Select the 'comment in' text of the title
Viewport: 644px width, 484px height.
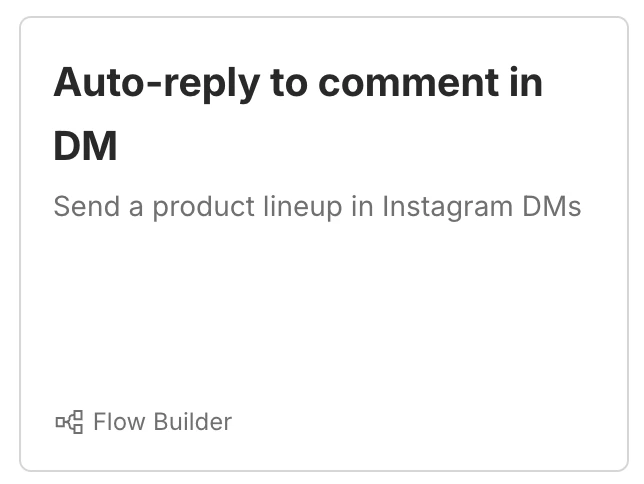click(430, 83)
